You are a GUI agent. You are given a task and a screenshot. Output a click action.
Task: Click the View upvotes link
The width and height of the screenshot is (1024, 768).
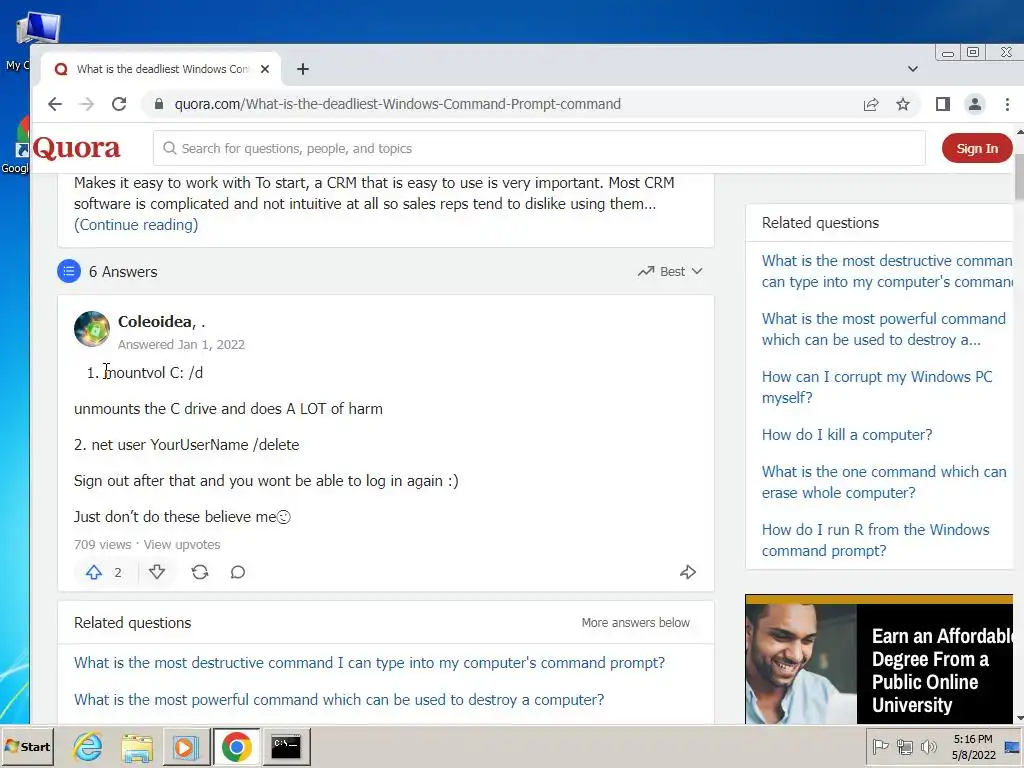tap(182, 545)
